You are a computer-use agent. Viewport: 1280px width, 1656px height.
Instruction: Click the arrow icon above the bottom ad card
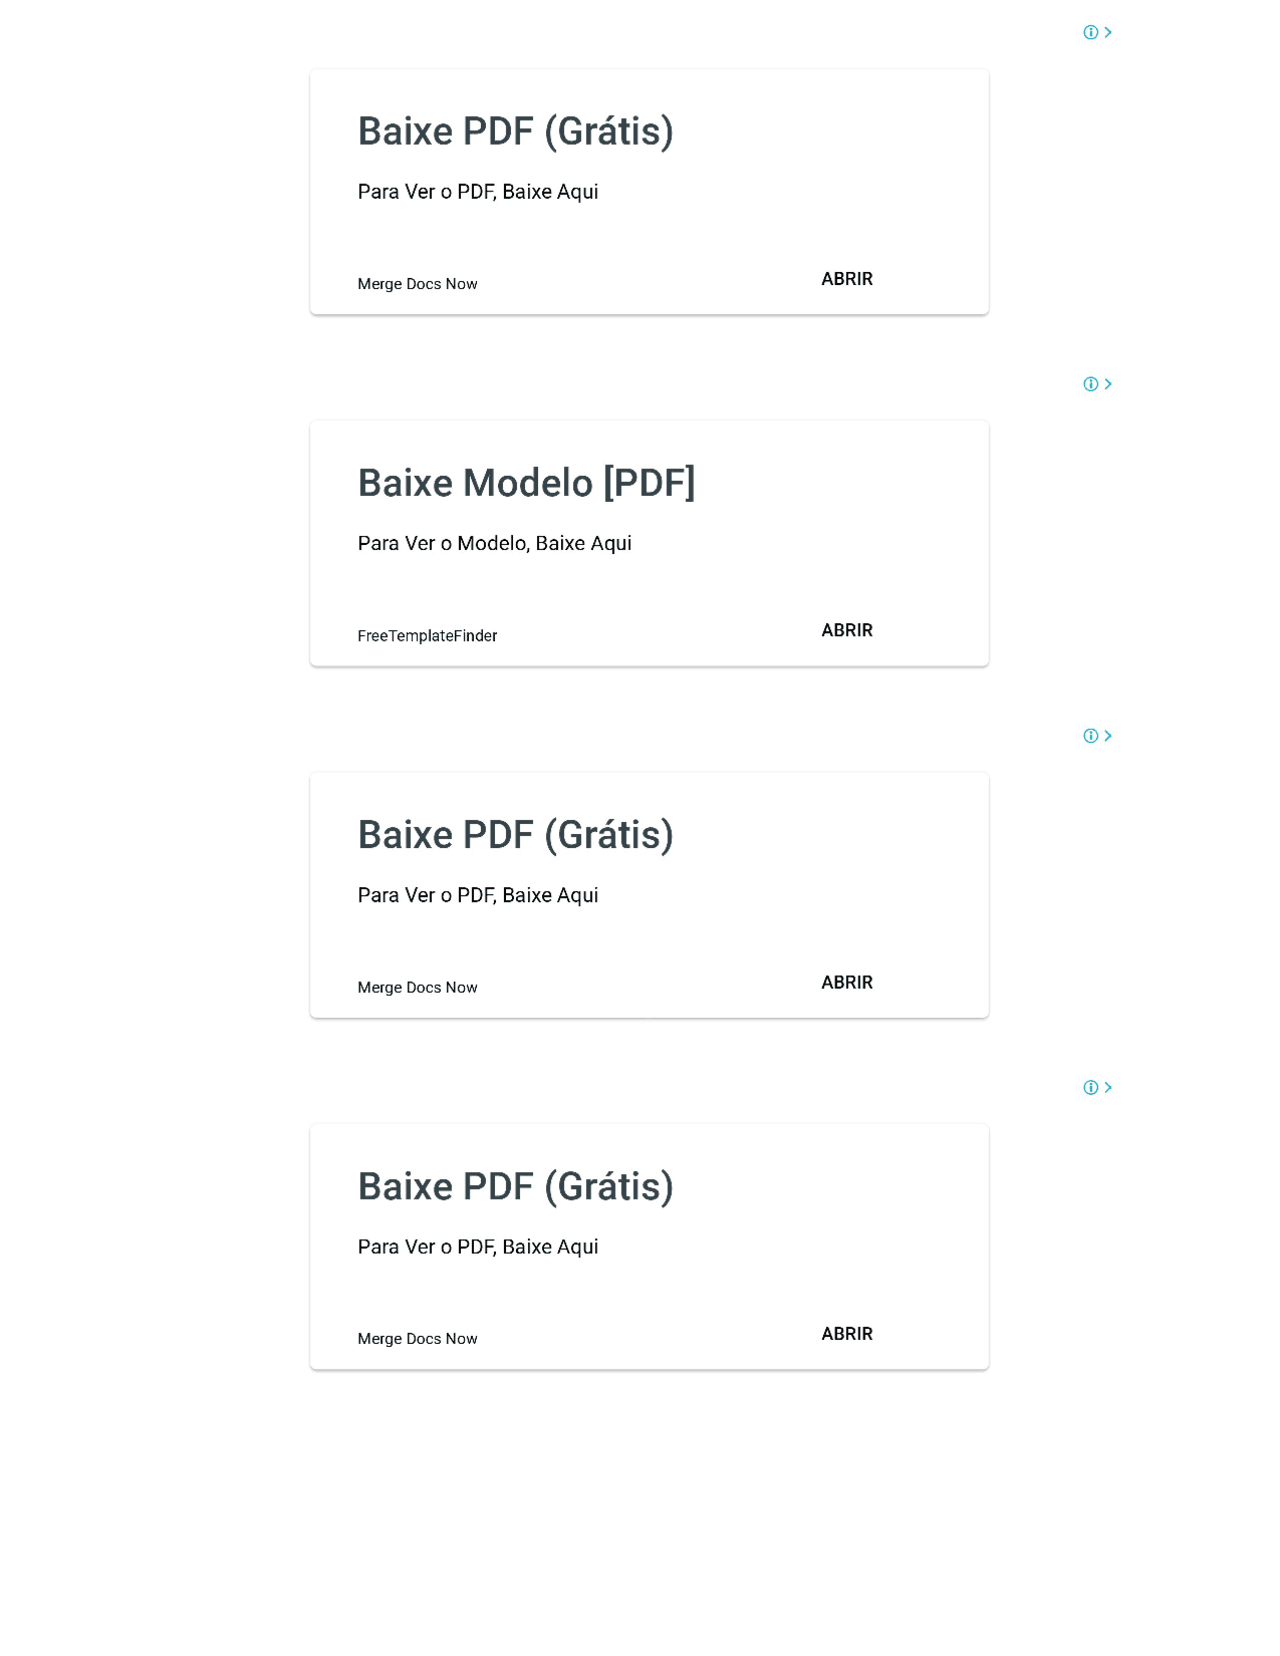pos(1107,1087)
